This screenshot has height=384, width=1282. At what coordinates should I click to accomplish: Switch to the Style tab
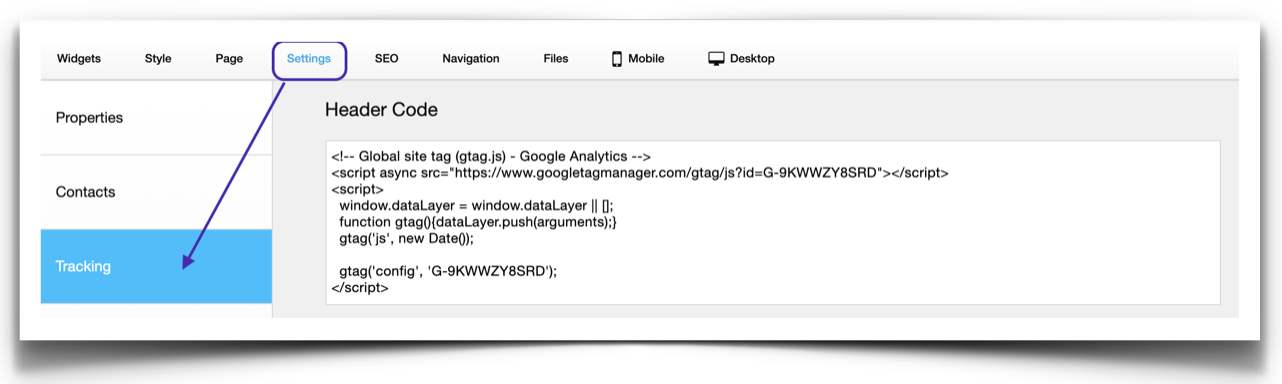pos(158,59)
